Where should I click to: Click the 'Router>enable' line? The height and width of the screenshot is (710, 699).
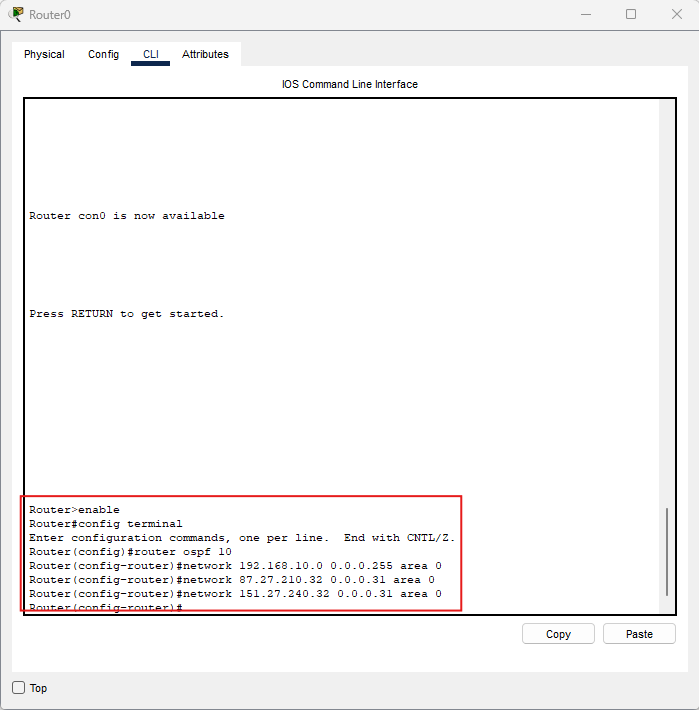tap(74, 510)
